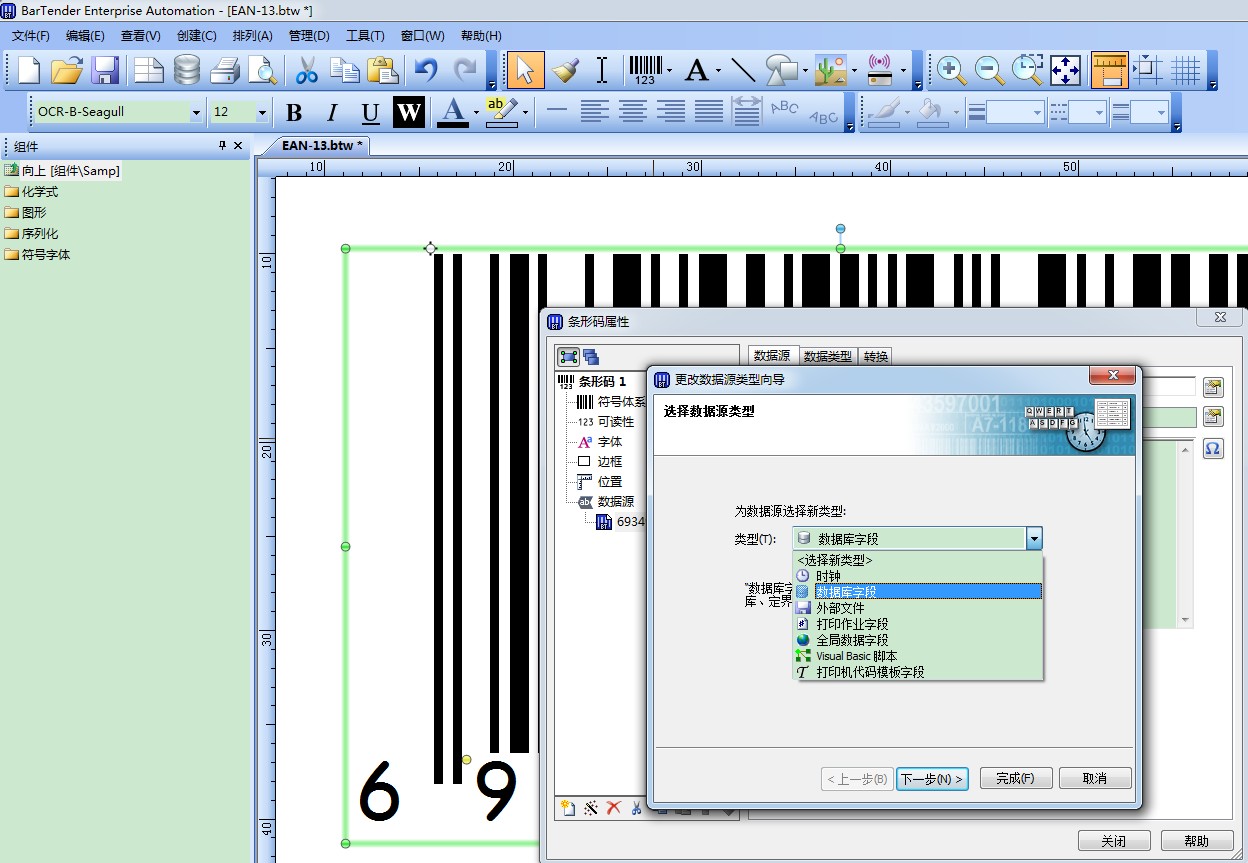Switch to 转换 tab

(875, 356)
